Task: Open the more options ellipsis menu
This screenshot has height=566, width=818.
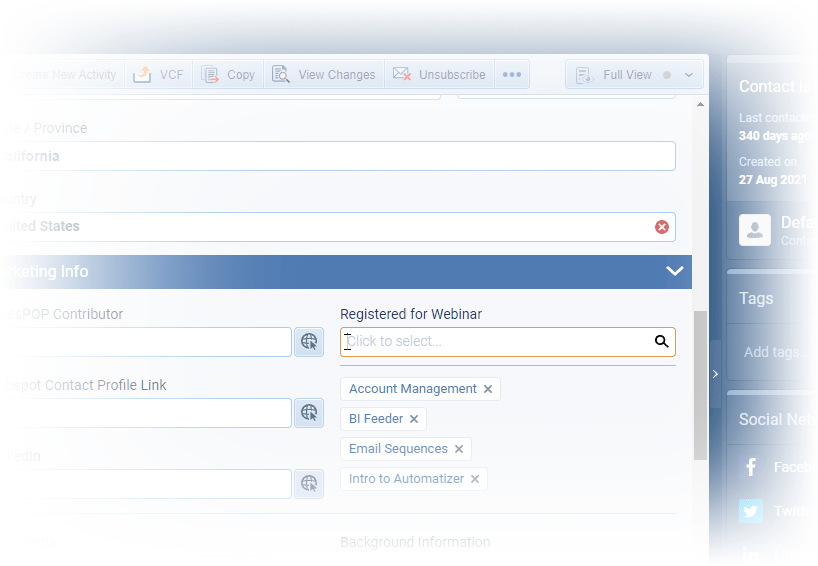Action: [512, 75]
